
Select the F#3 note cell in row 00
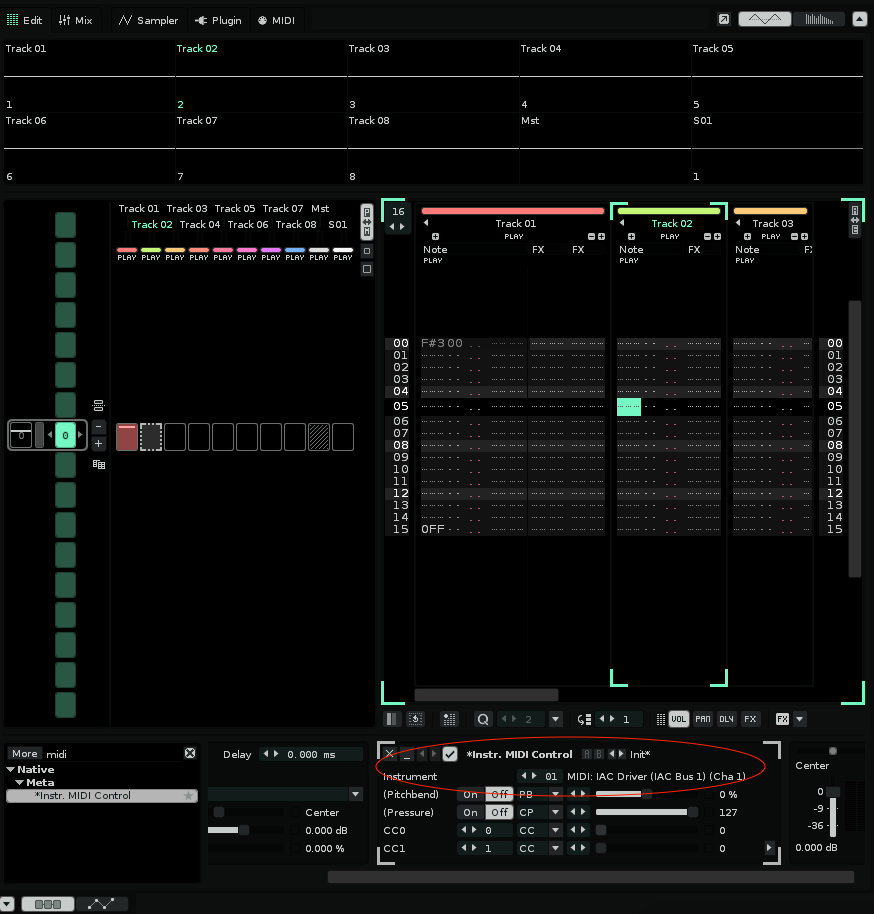pyautogui.click(x=433, y=343)
